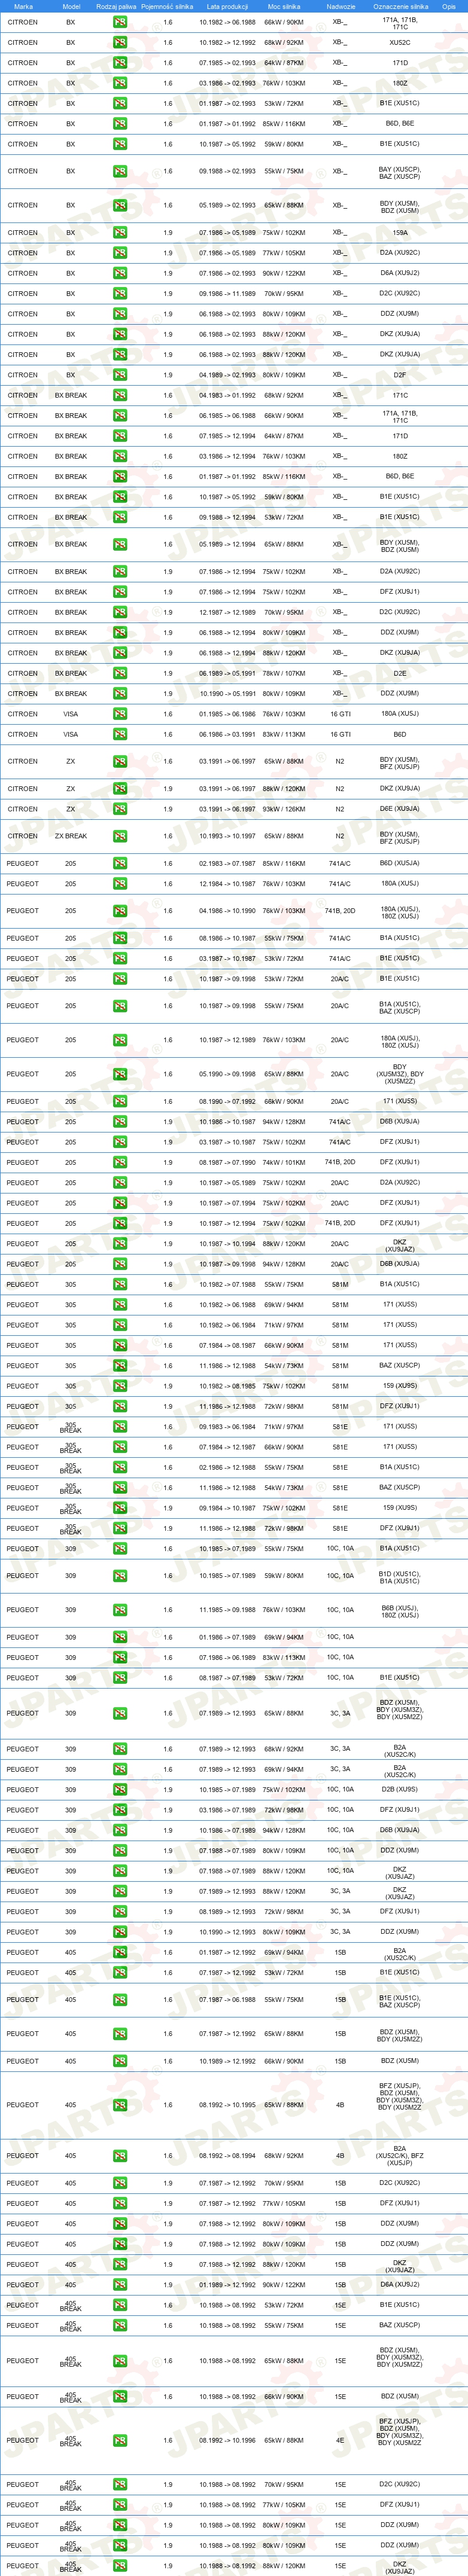Click fuel icon in Citroen ZX DKZ (XU9JA) row

click(120, 789)
